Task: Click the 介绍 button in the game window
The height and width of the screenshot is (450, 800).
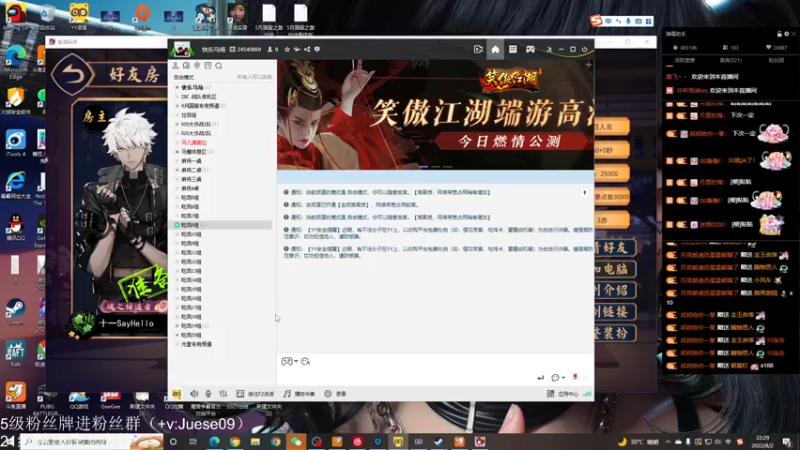Action: (614, 290)
